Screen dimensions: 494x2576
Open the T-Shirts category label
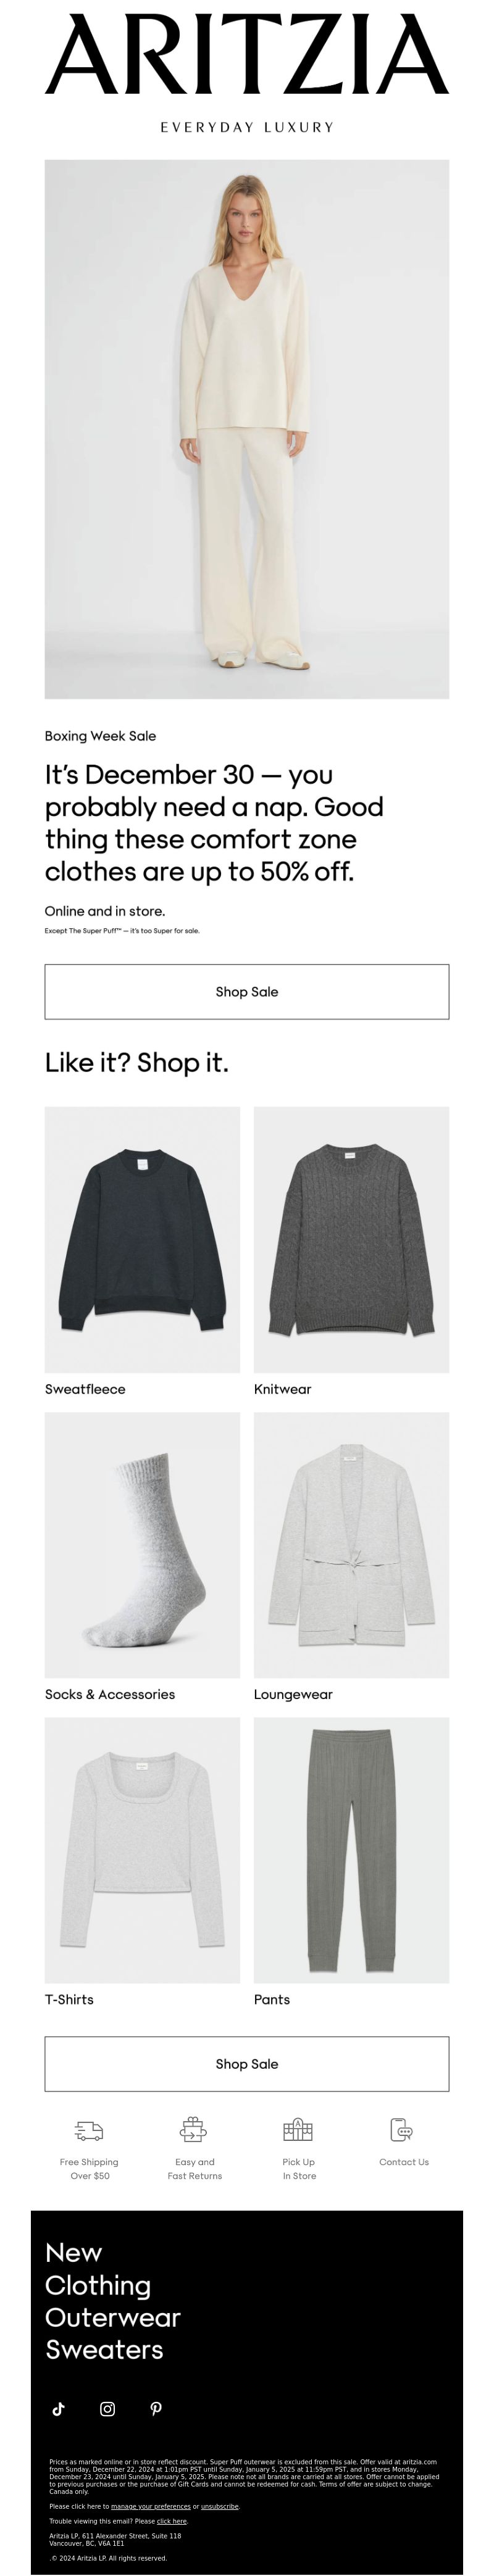[x=69, y=1999]
